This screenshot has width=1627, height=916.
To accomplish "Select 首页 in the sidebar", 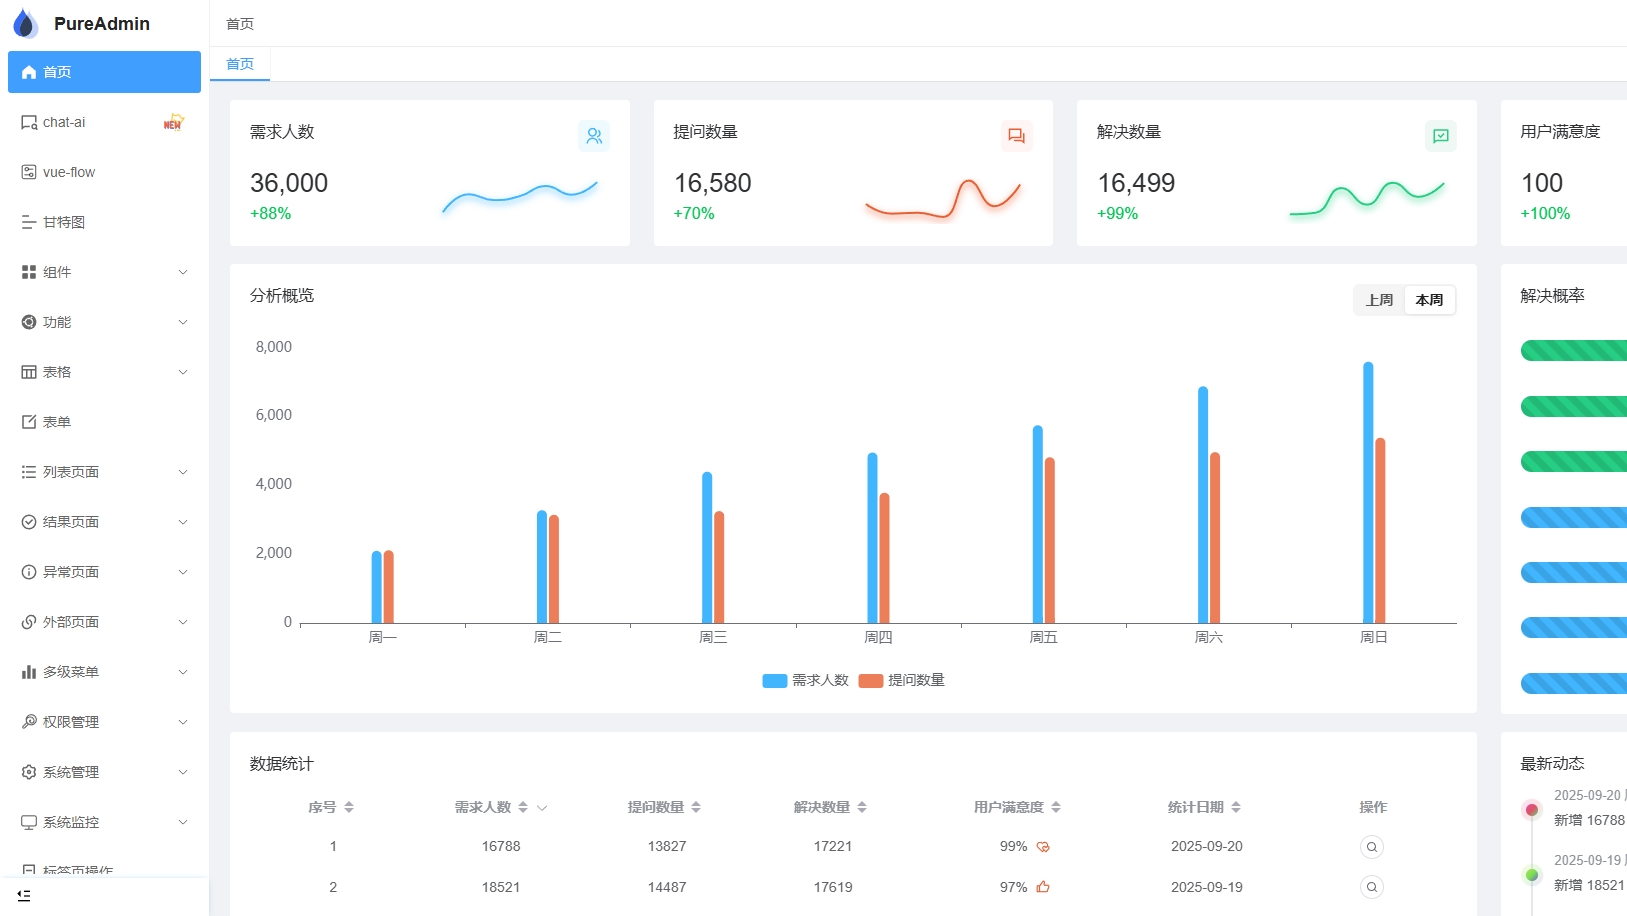I will (x=104, y=72).
